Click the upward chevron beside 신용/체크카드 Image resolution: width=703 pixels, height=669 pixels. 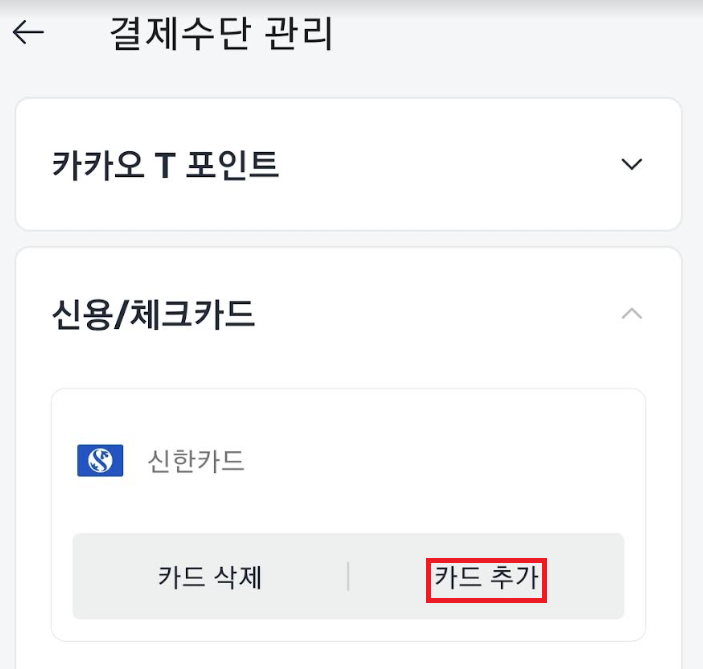coord(632,313)
